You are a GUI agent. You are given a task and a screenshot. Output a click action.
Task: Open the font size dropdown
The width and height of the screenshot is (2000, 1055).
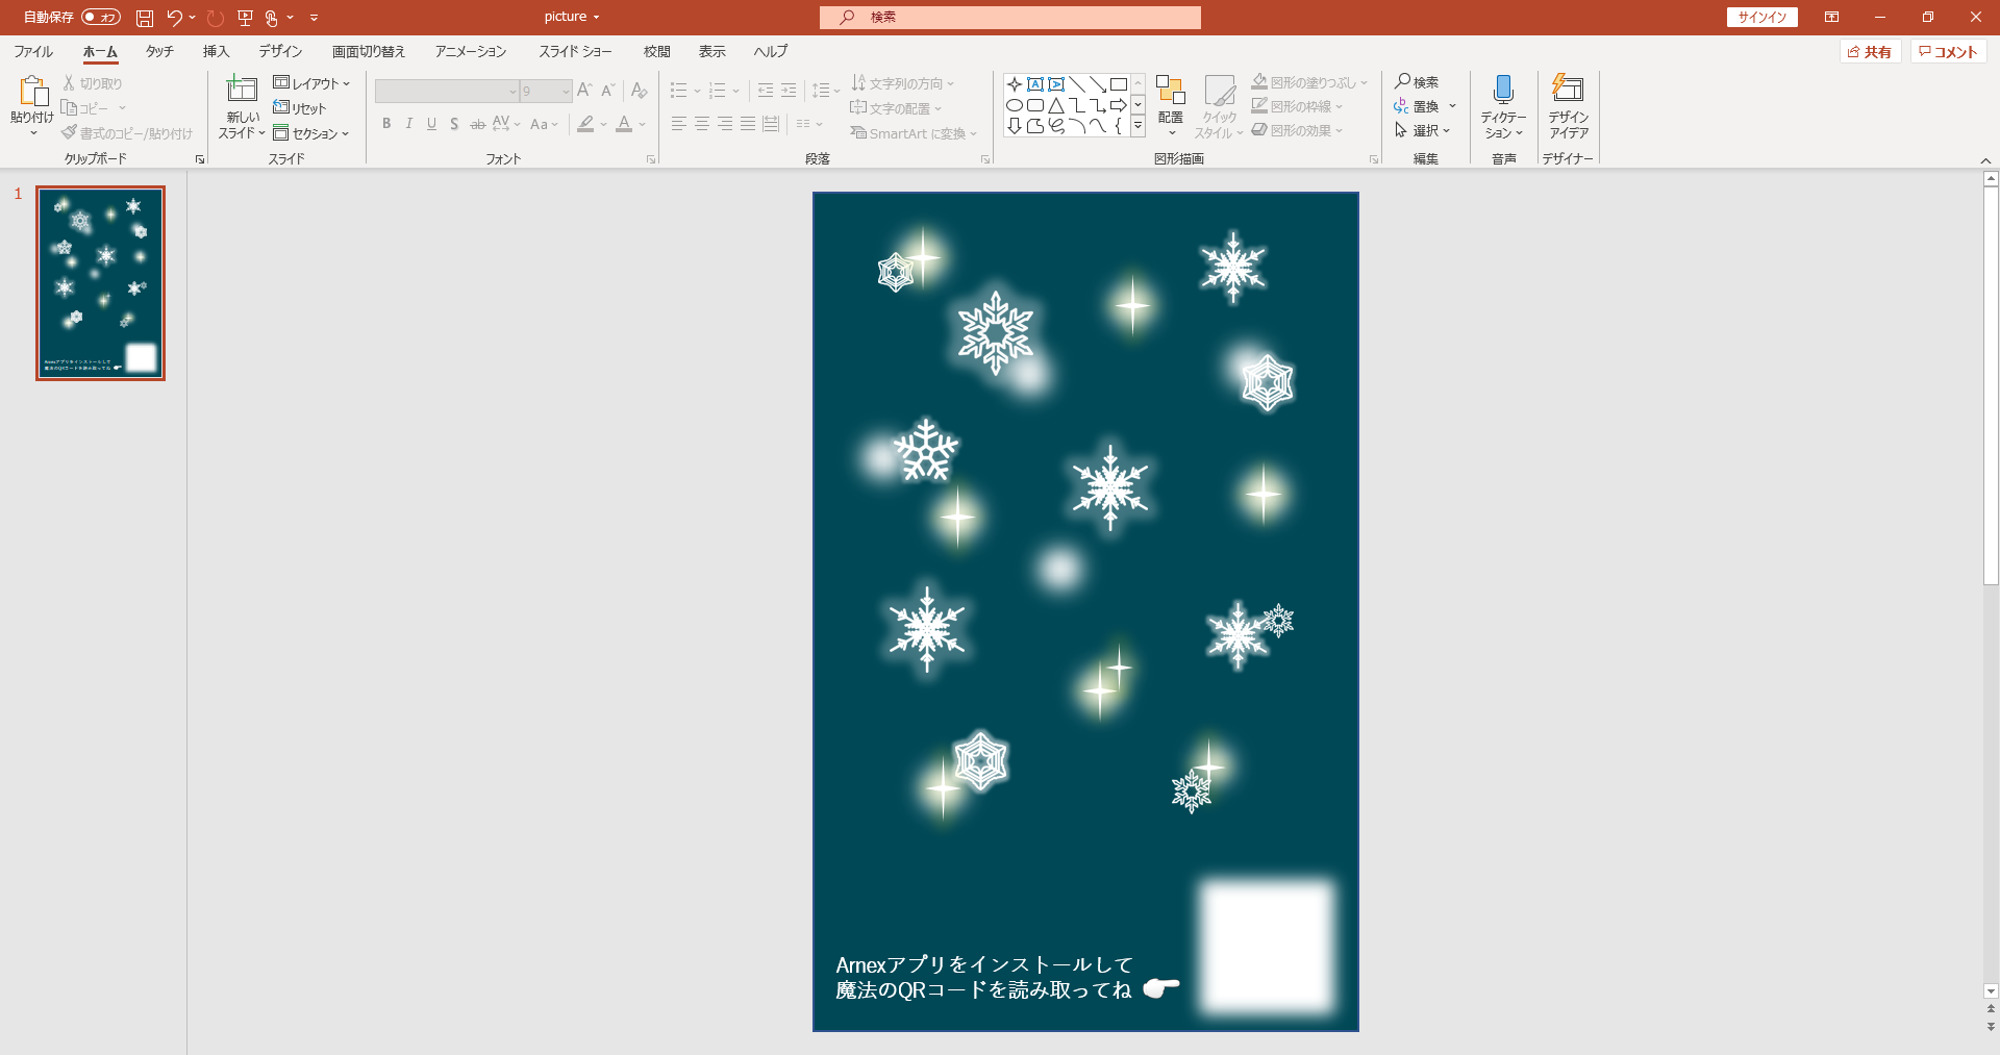point(566,91)
